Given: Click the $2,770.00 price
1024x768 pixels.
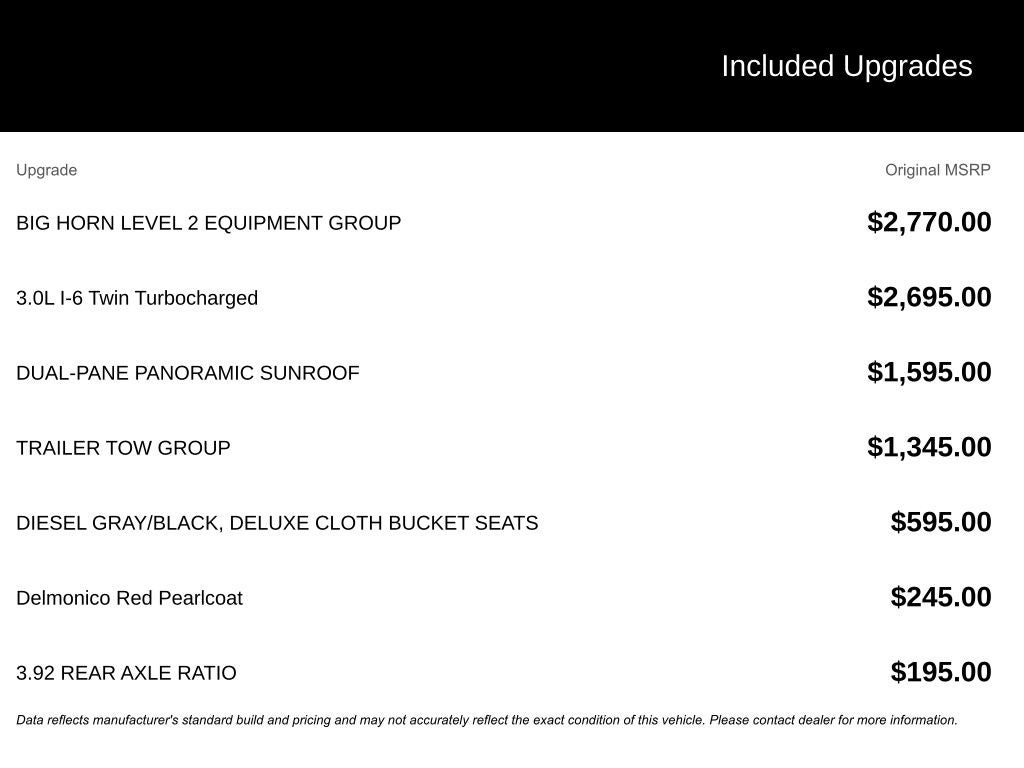Looking at the screenshot, I should tap(929, 222).
